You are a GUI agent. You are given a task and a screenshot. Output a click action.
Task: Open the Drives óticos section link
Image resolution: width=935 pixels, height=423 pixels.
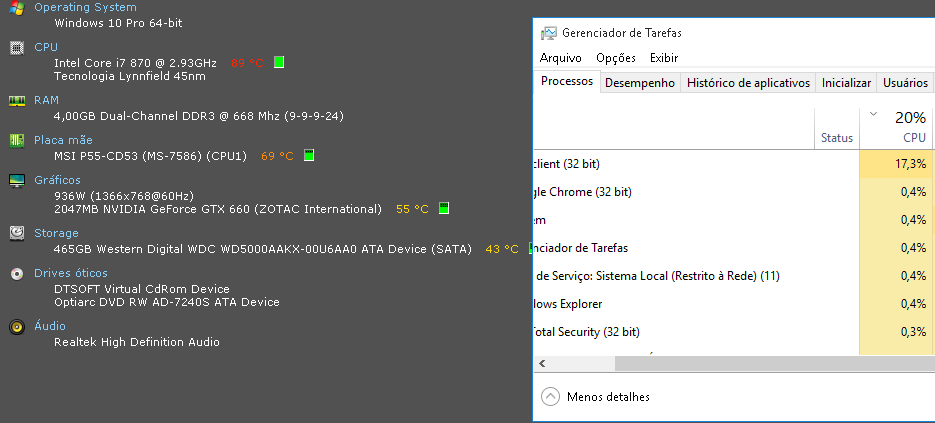(x=71, y=273)
